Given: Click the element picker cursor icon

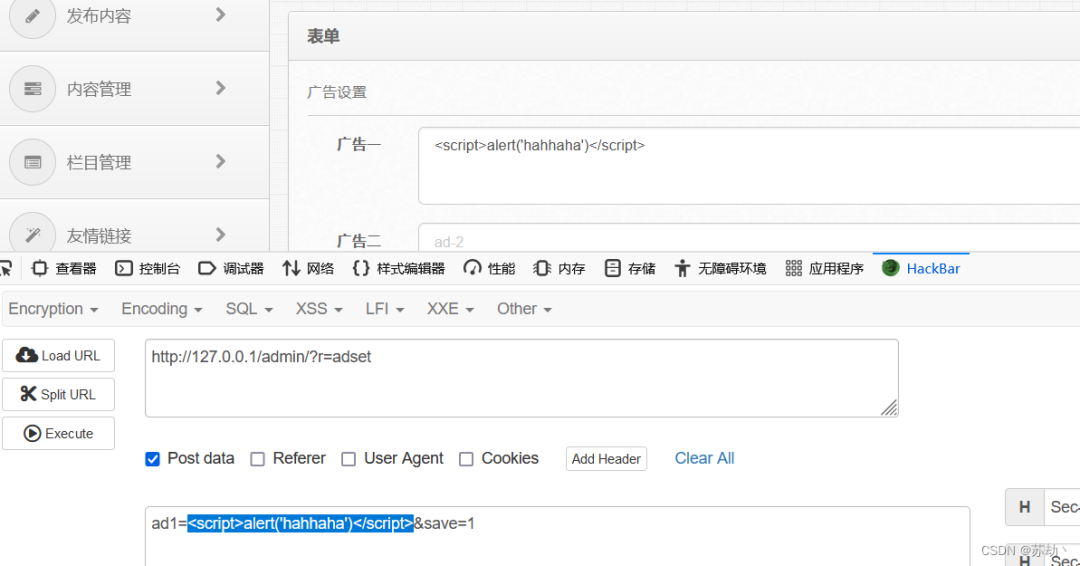Looking at the screenshot, I should (6, 269).
